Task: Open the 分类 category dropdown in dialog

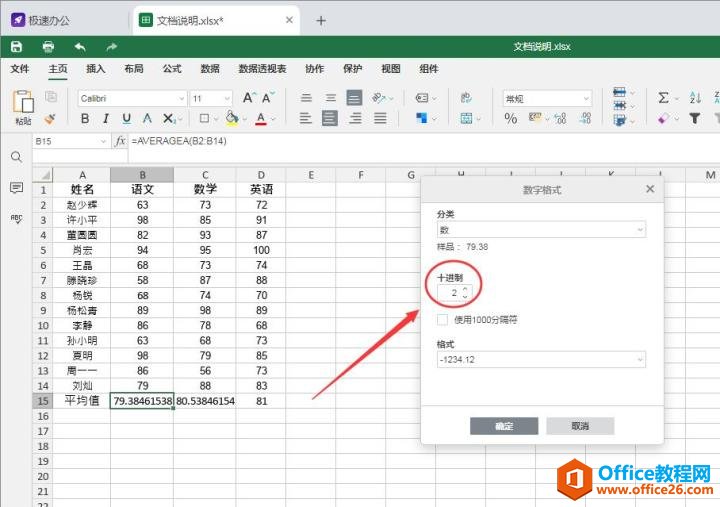Action: 541,230
